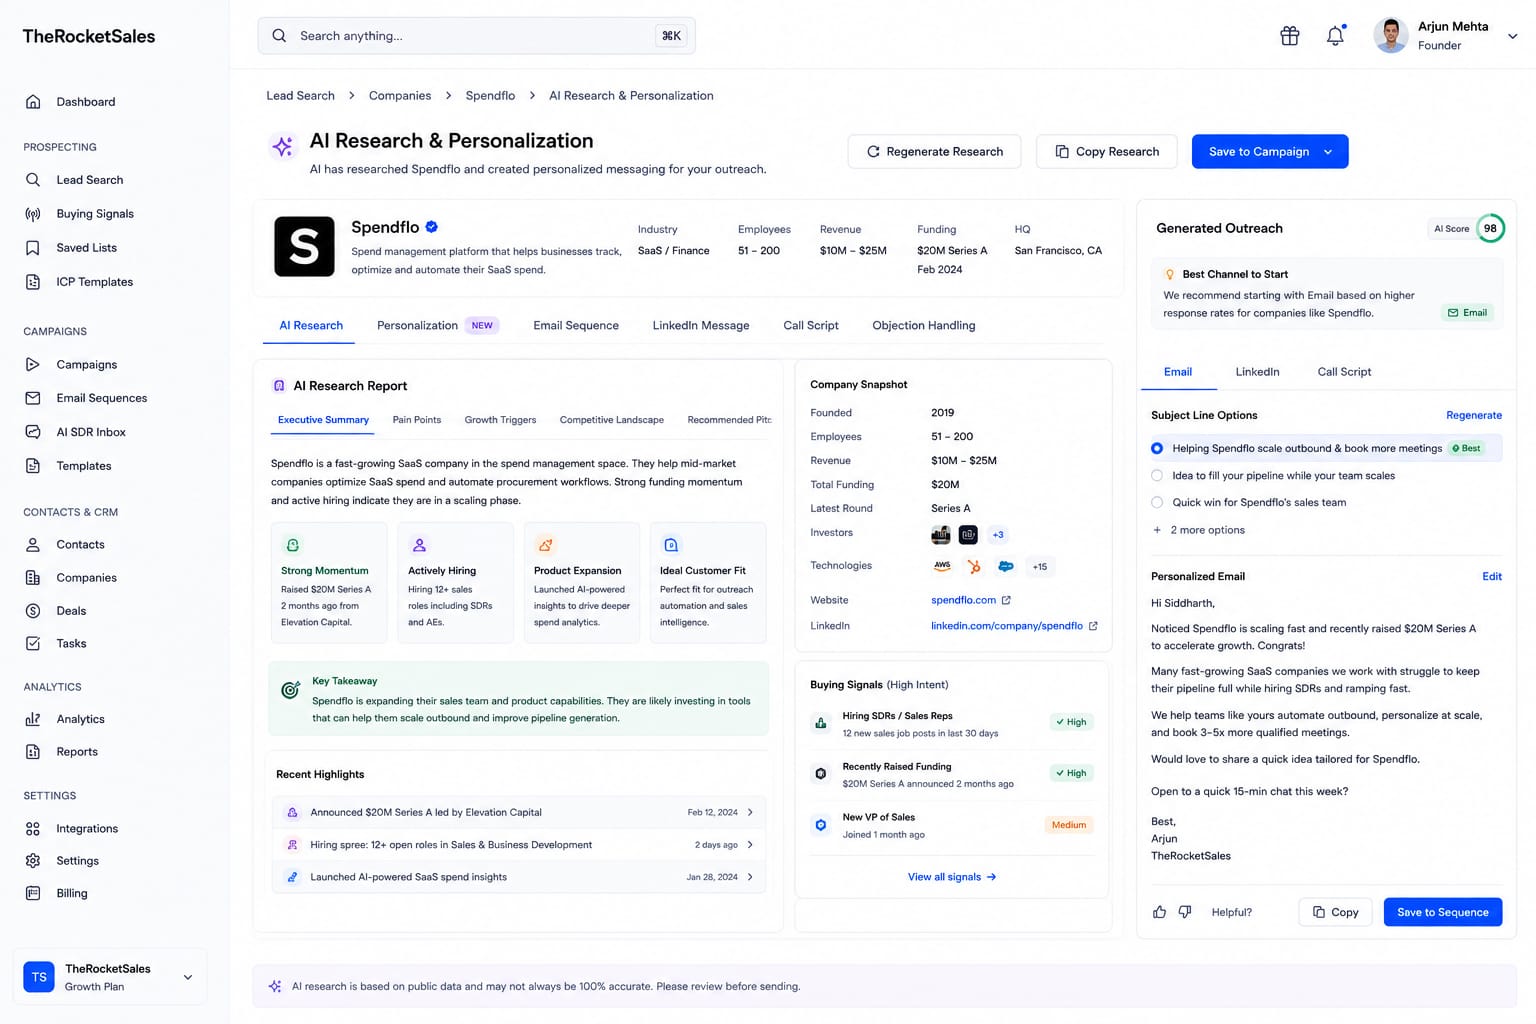Open the 'Hiring SDRs / Sales Reps' signal
This screenshot has height=1024, width=1536.
pos(952,724)
